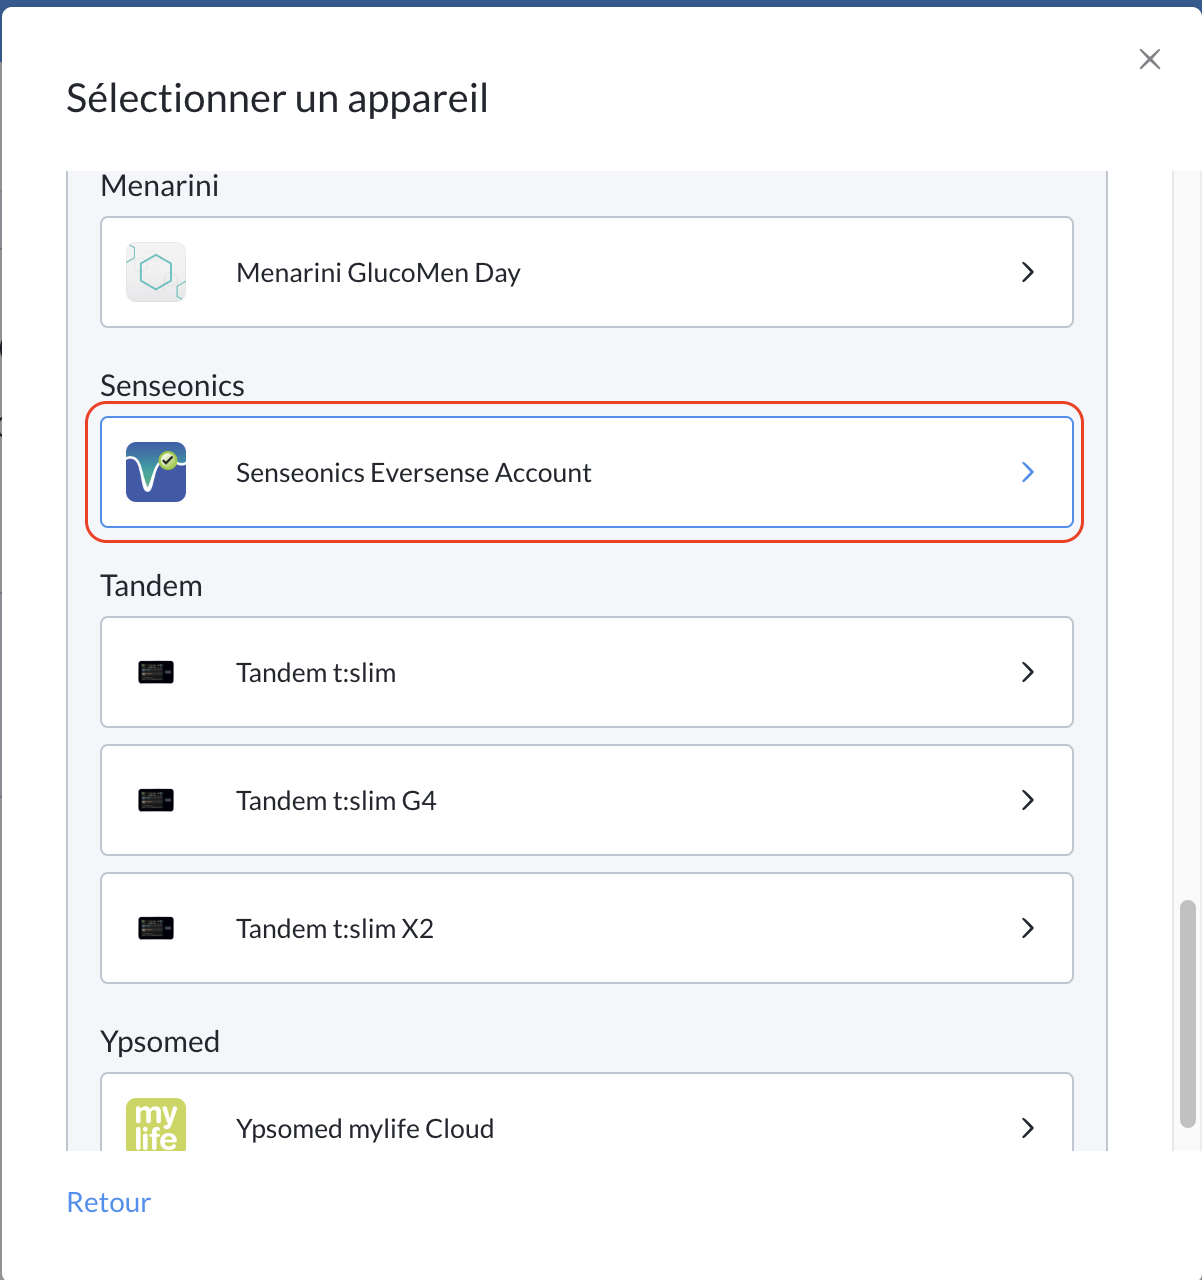
Task: Click the device list scrollbar thumb
Action: pos(1188,1014)
